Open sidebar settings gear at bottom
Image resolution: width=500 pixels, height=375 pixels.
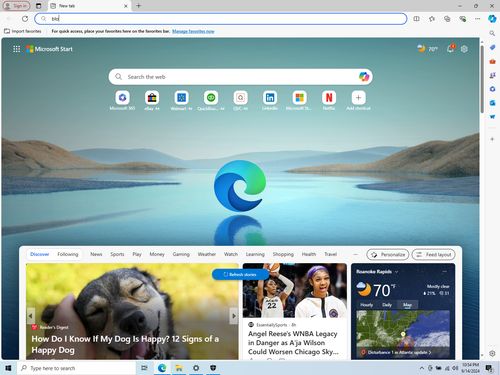pyautogui.click(x=492, y=353)
